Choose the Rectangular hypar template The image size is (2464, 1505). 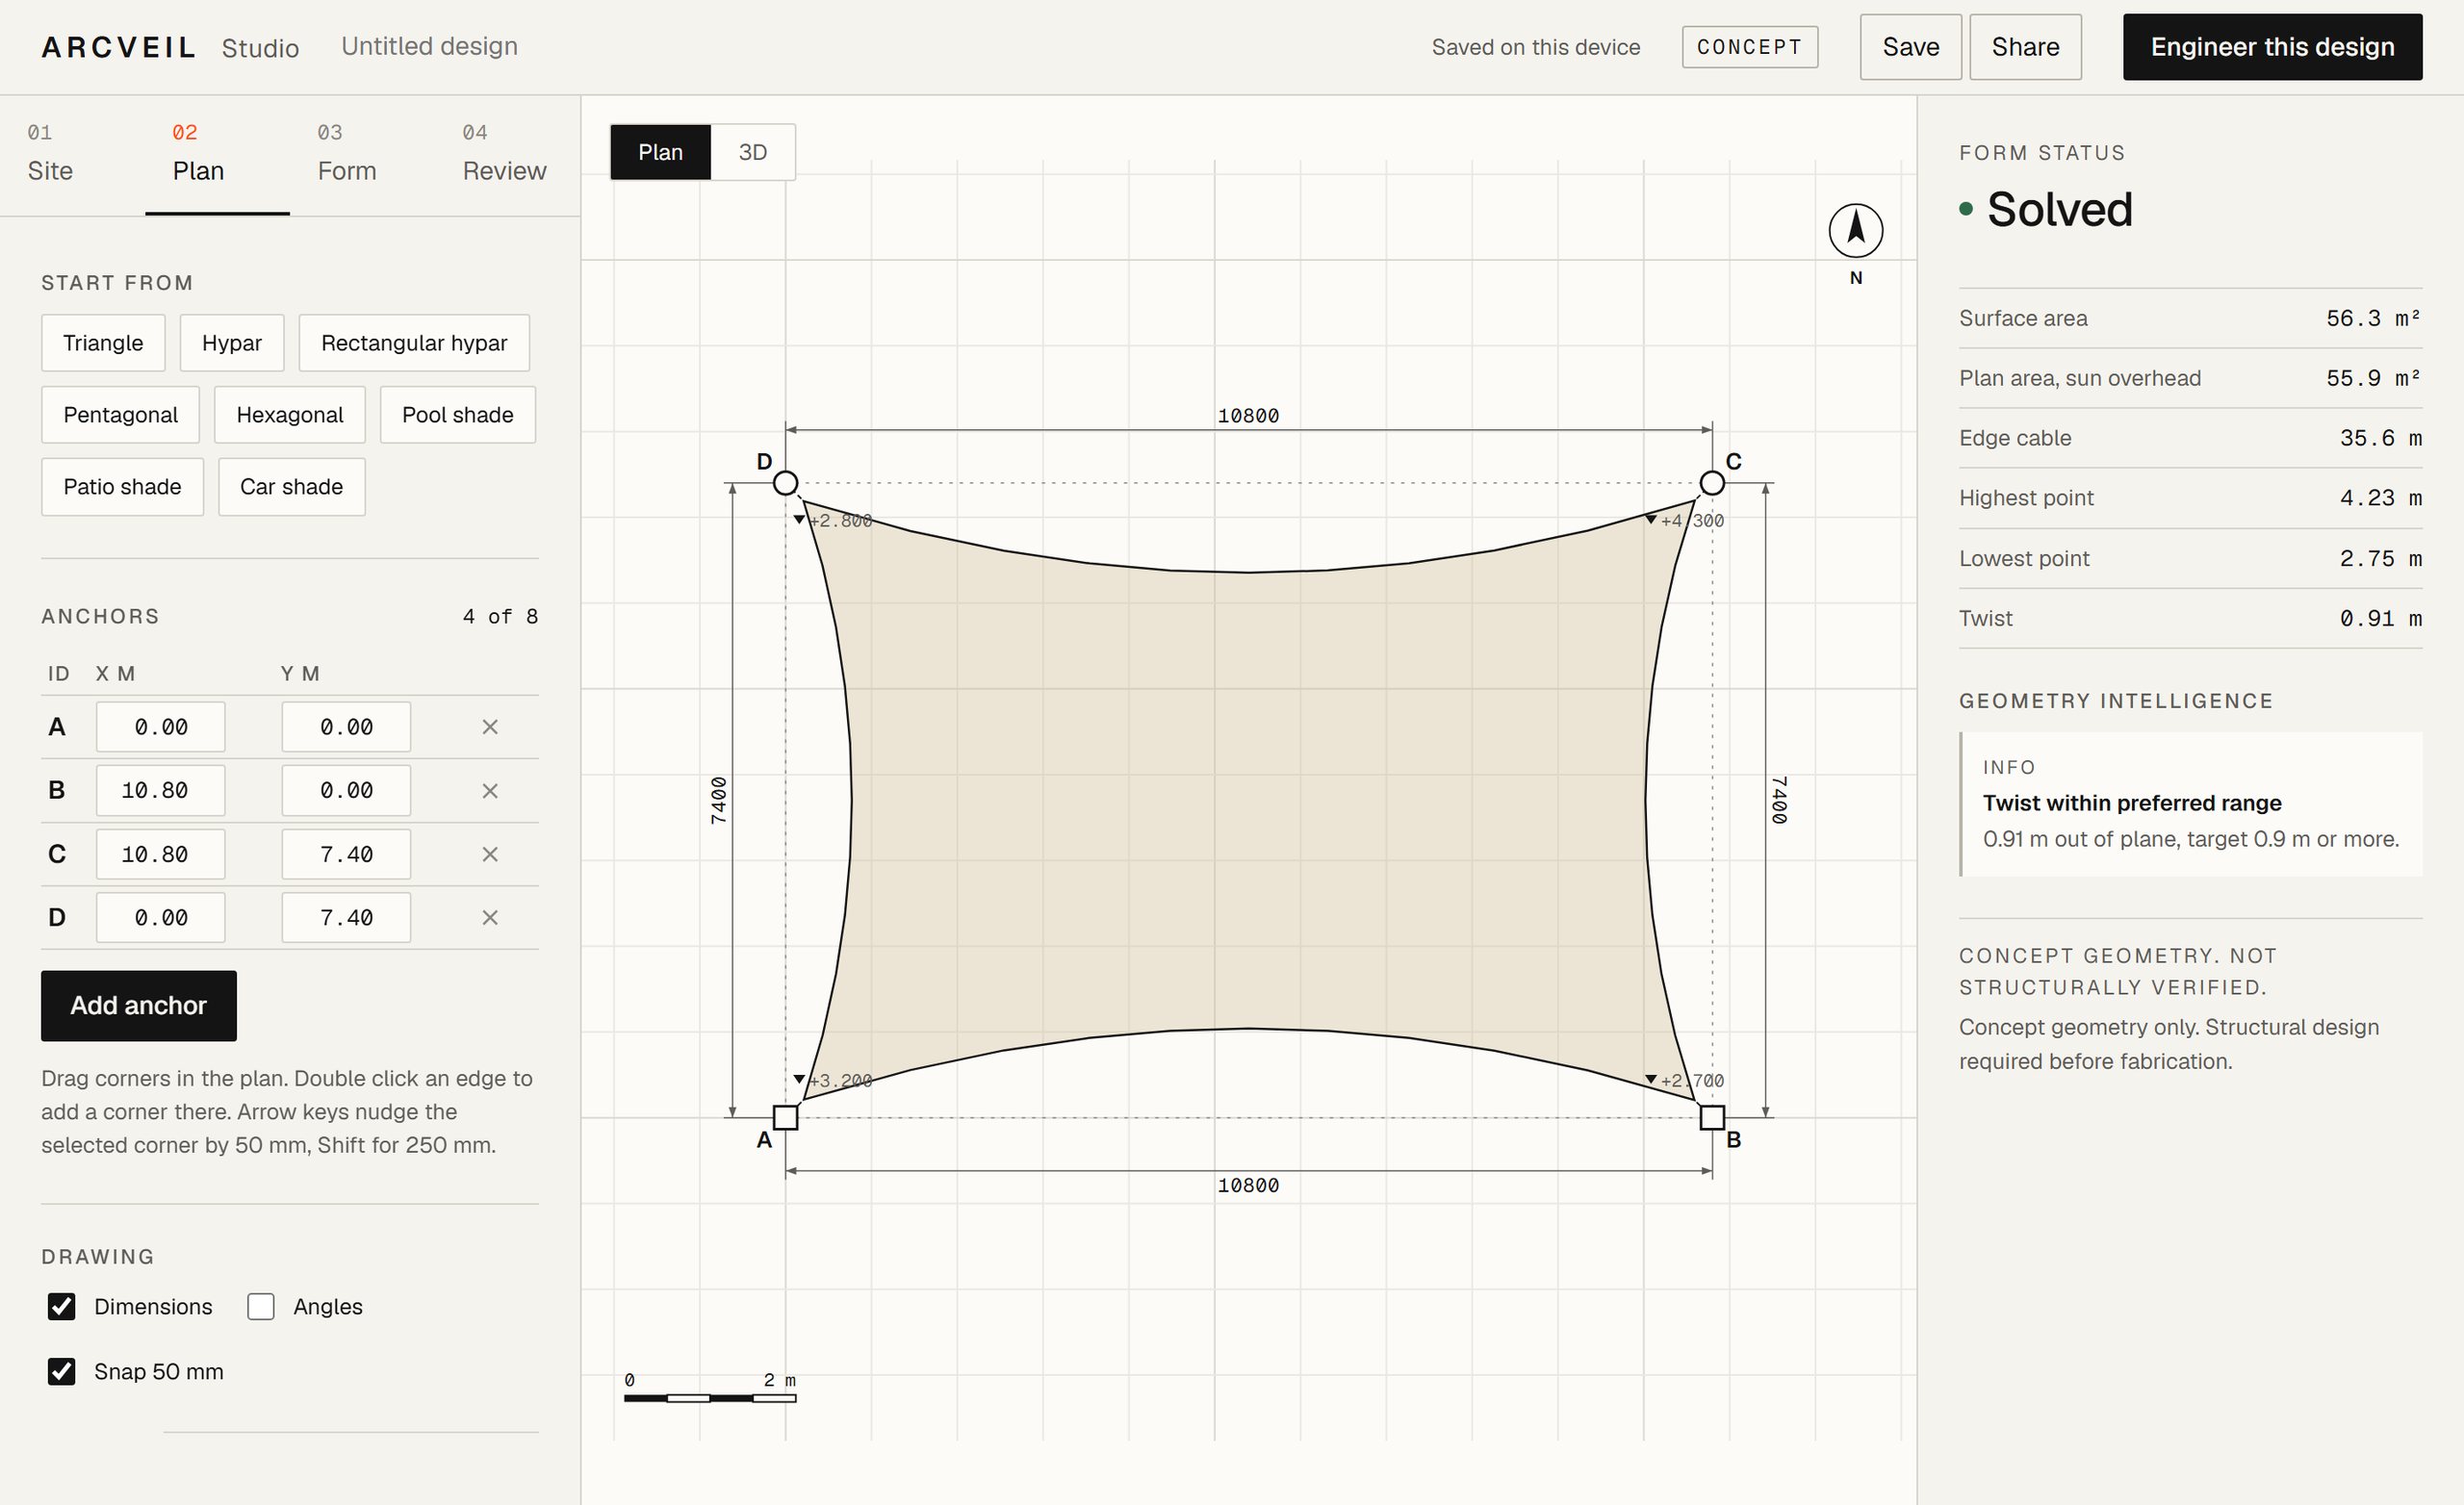(x=414, y=343)
